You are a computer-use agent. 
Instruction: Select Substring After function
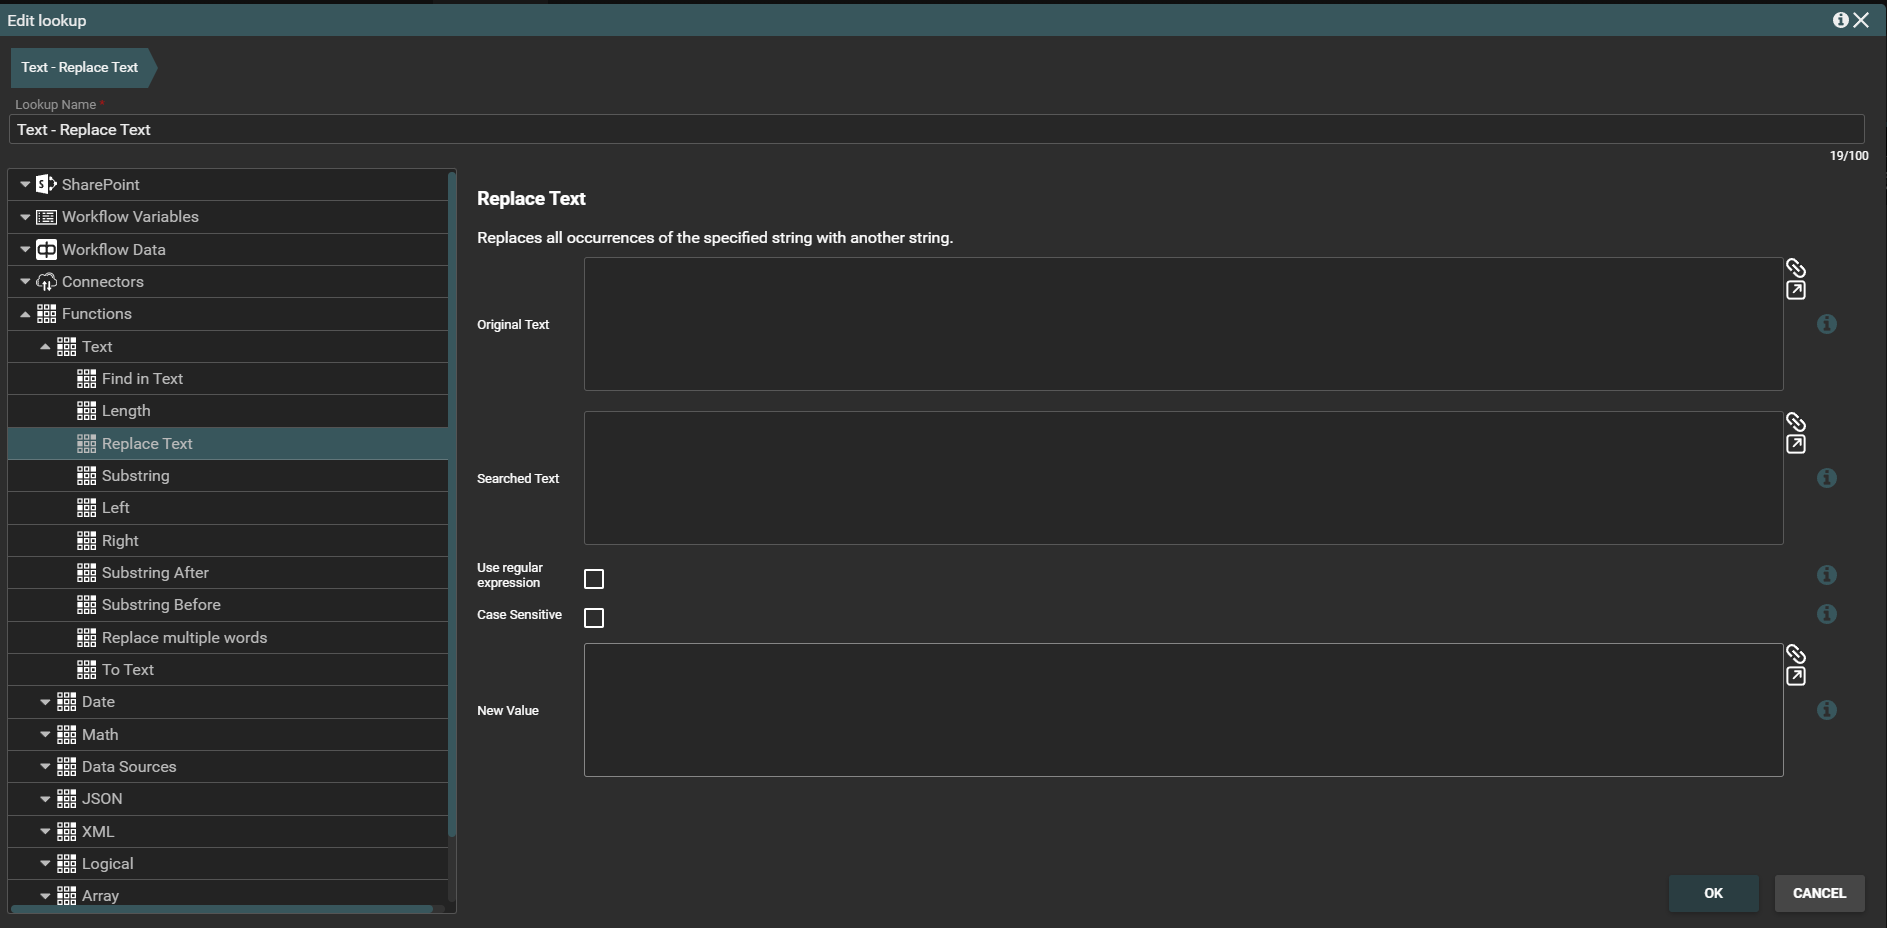(155, 573)
